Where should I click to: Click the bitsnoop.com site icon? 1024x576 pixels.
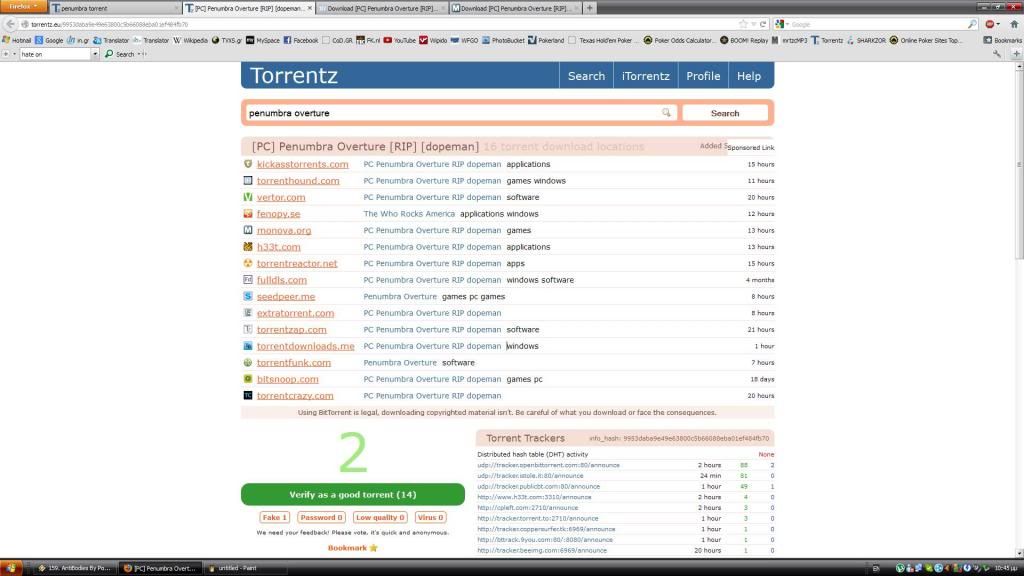click(x=248, y=379)
